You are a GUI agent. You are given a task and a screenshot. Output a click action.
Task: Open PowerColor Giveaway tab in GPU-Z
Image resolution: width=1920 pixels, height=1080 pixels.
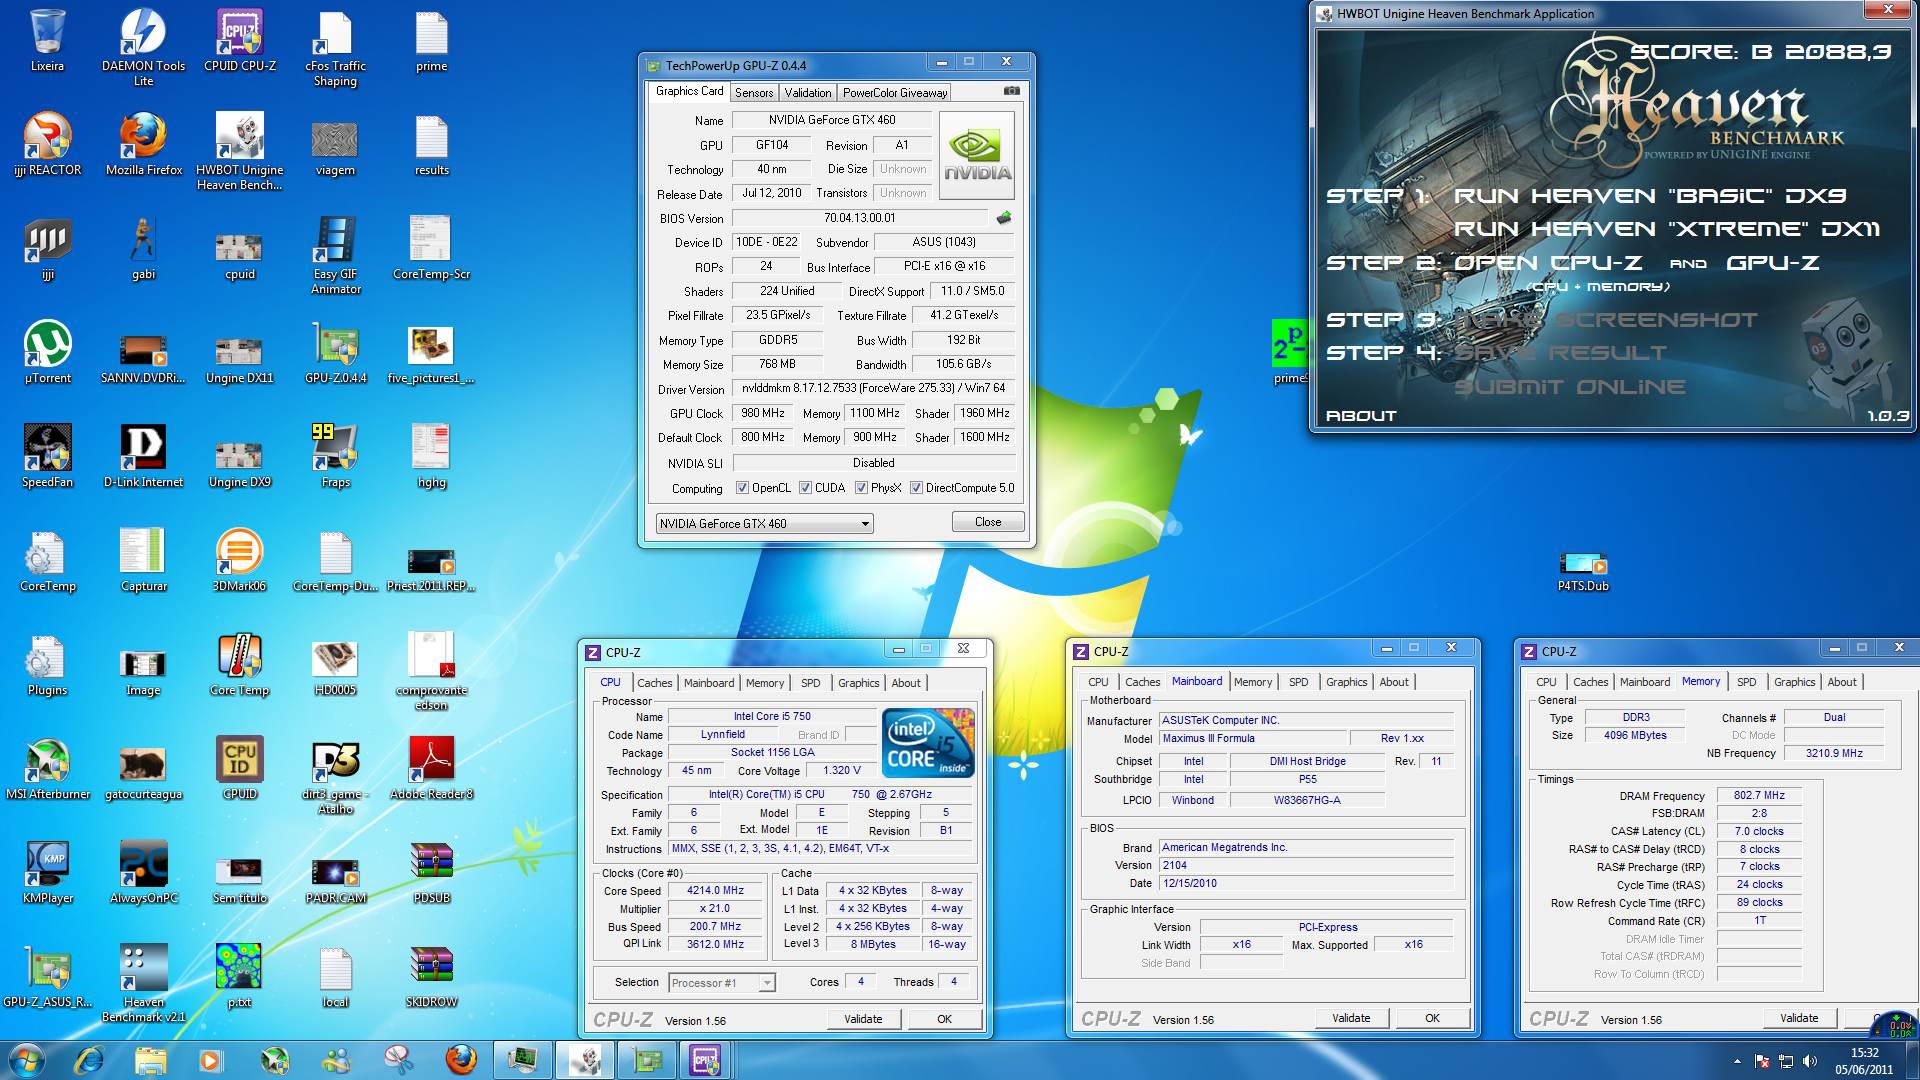[894, 92]
